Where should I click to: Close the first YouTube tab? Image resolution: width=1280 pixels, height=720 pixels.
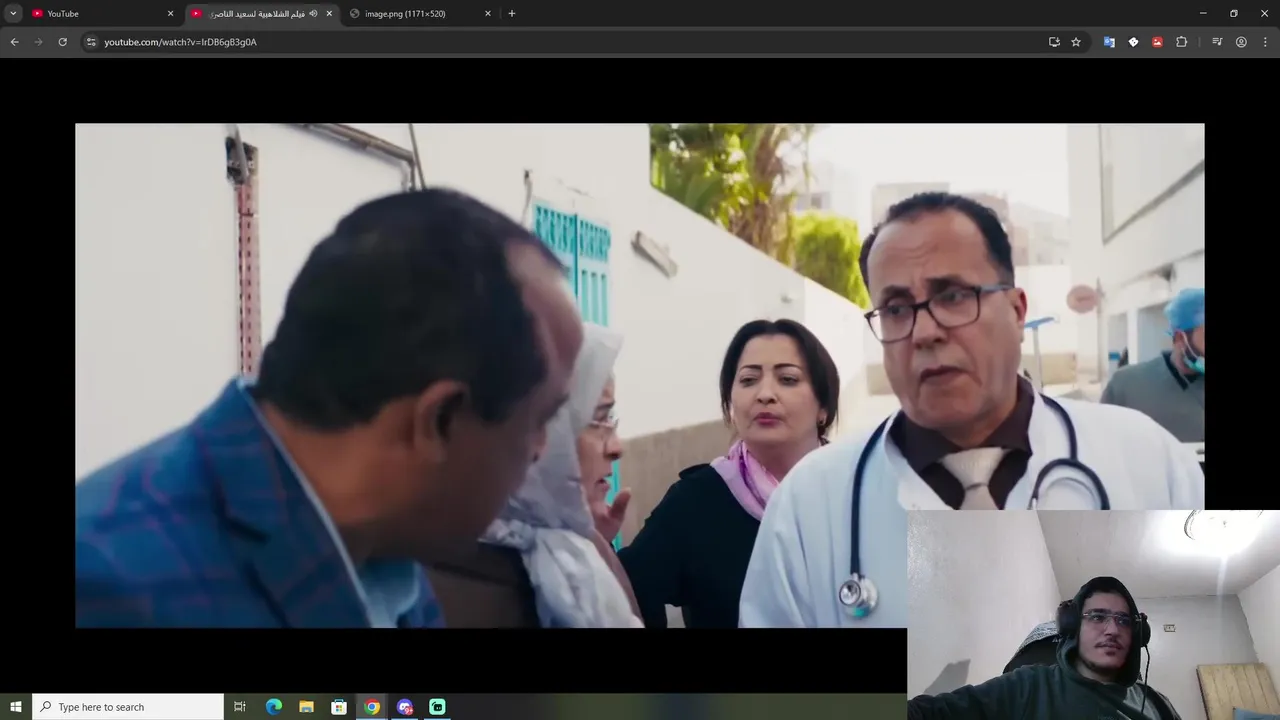170,14
